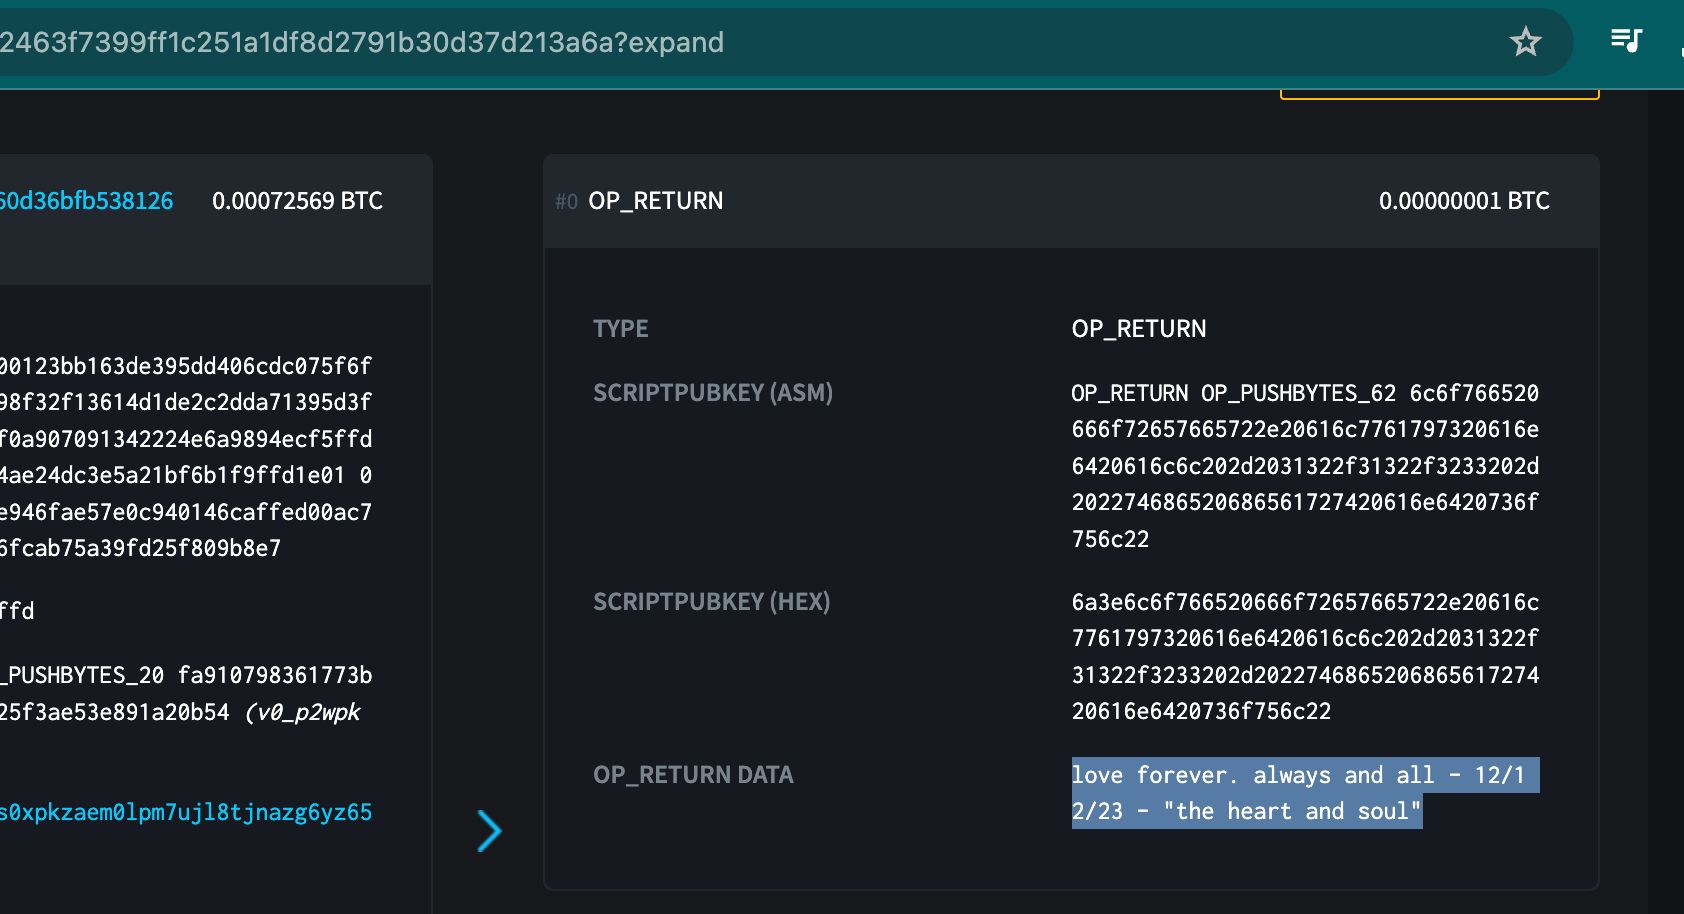Click the OP_RETURN OP_PUSHBYTES_62 ASM value
The image size is (1684, 914).
[1305, 466]
